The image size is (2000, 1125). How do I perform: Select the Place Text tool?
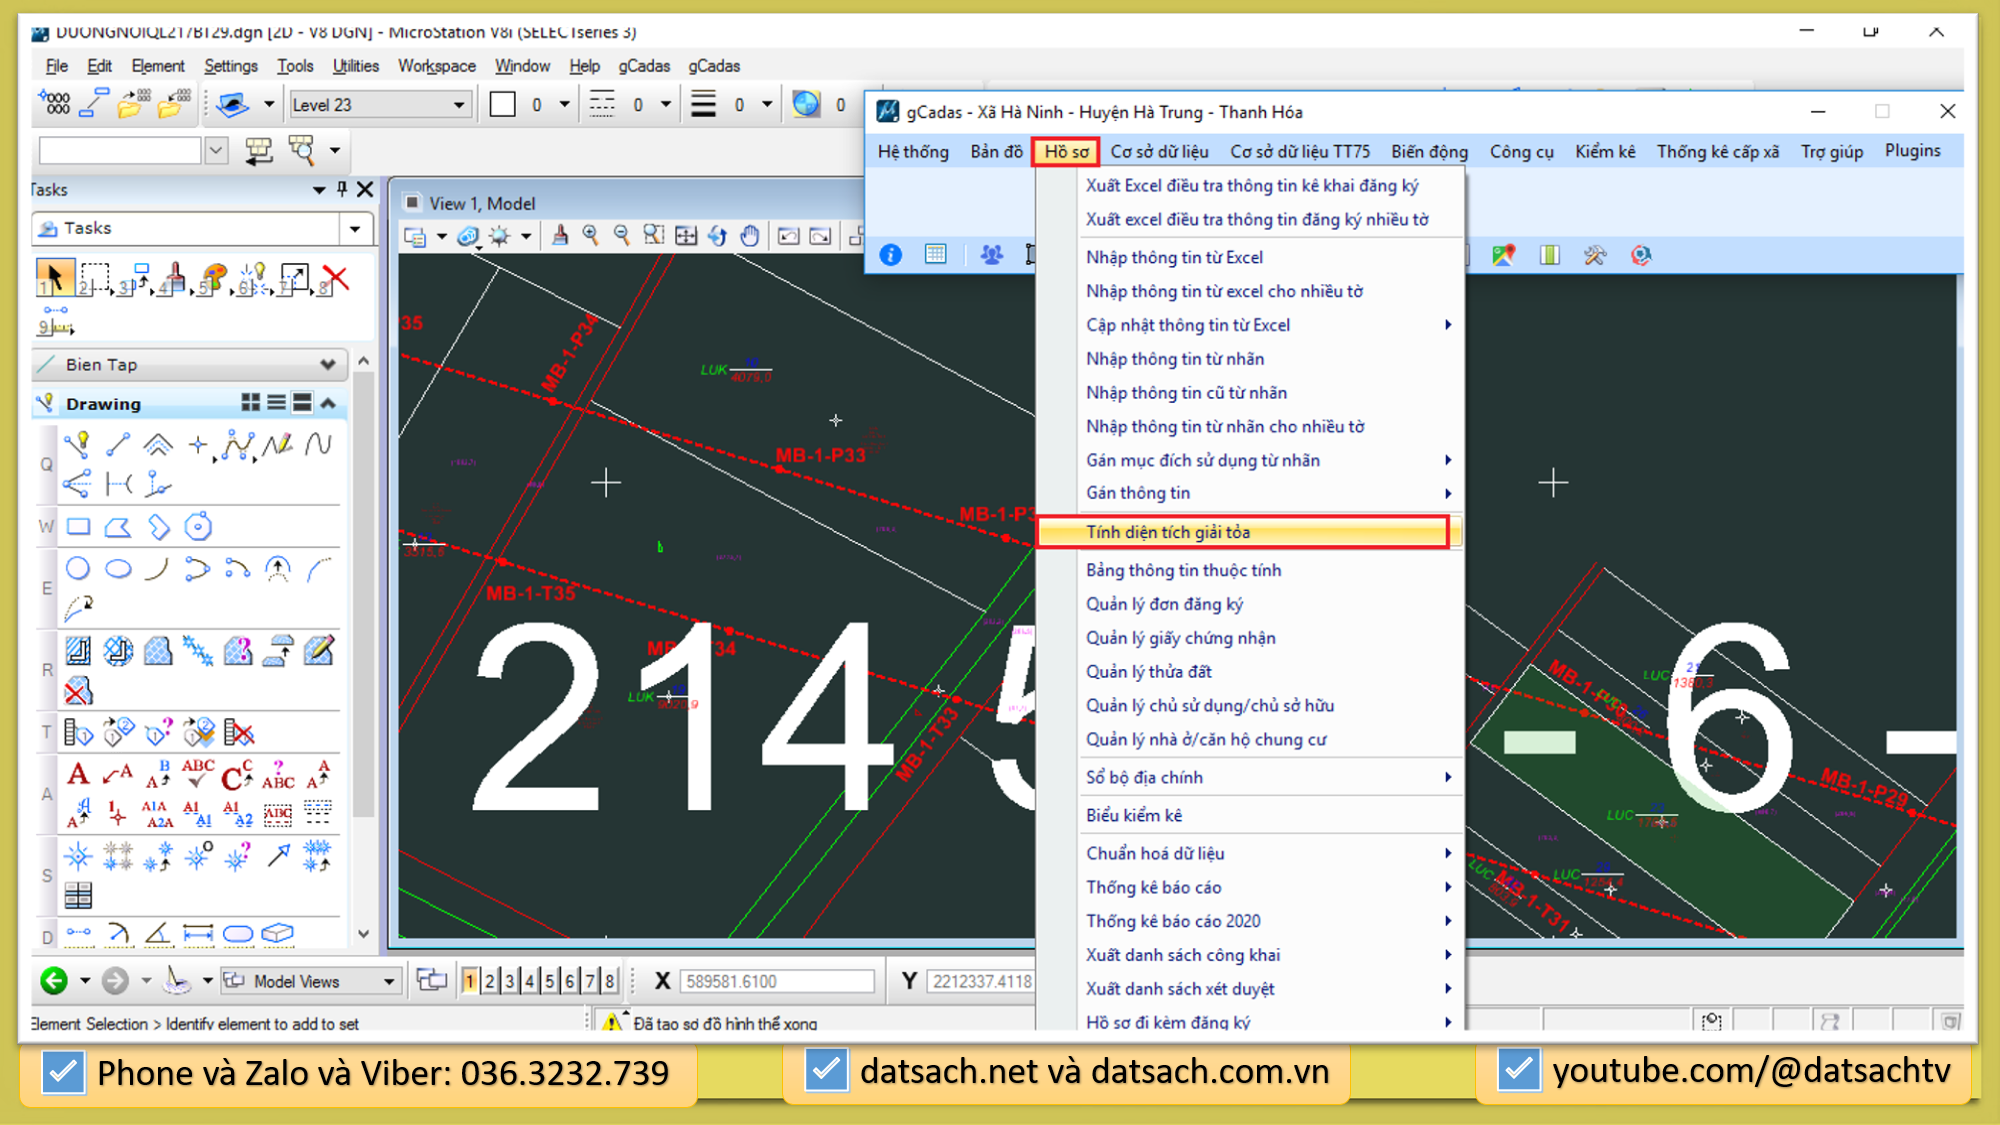click(78, 773)
